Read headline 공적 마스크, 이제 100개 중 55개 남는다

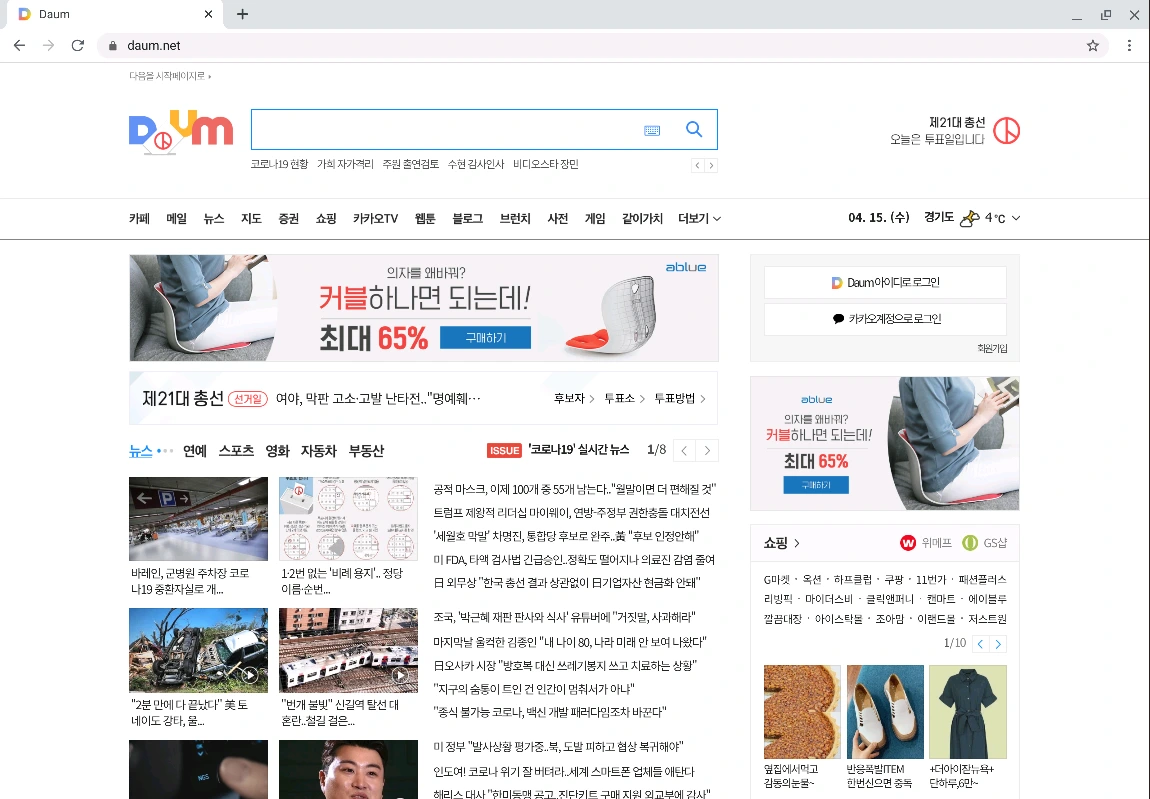pyautogui.click(x=575, y=489)
